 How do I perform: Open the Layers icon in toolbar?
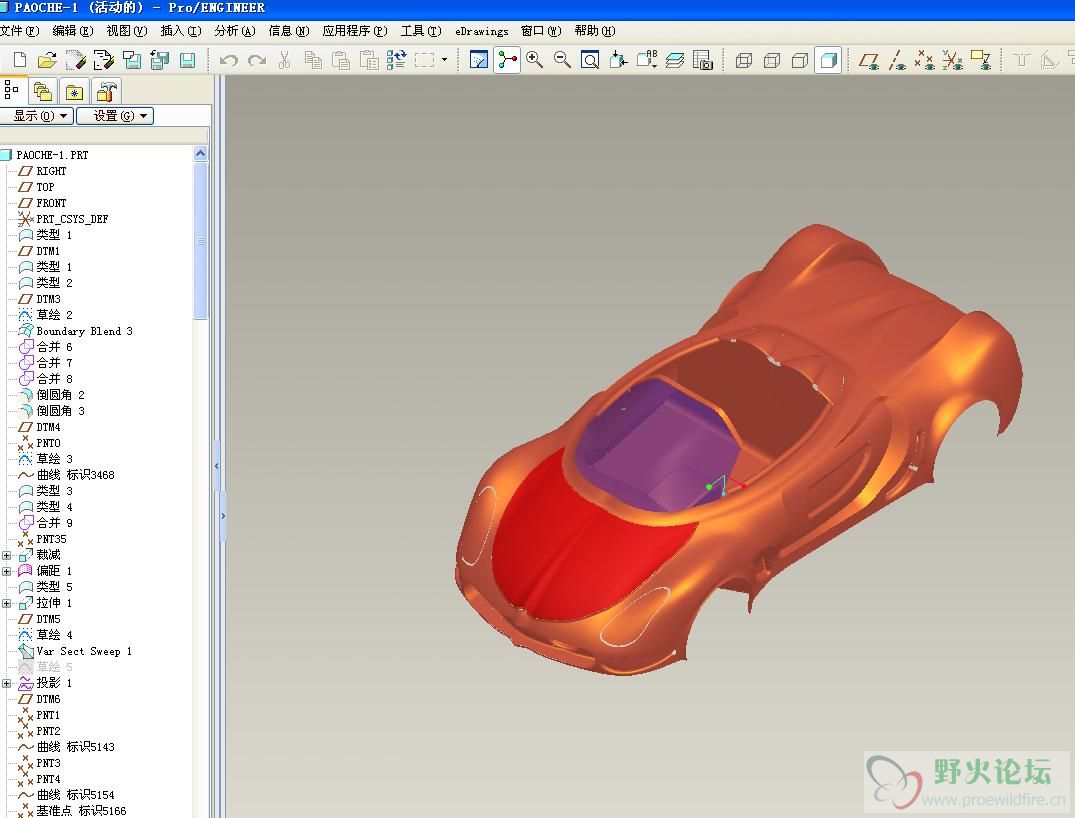click(x=675, y=60)
